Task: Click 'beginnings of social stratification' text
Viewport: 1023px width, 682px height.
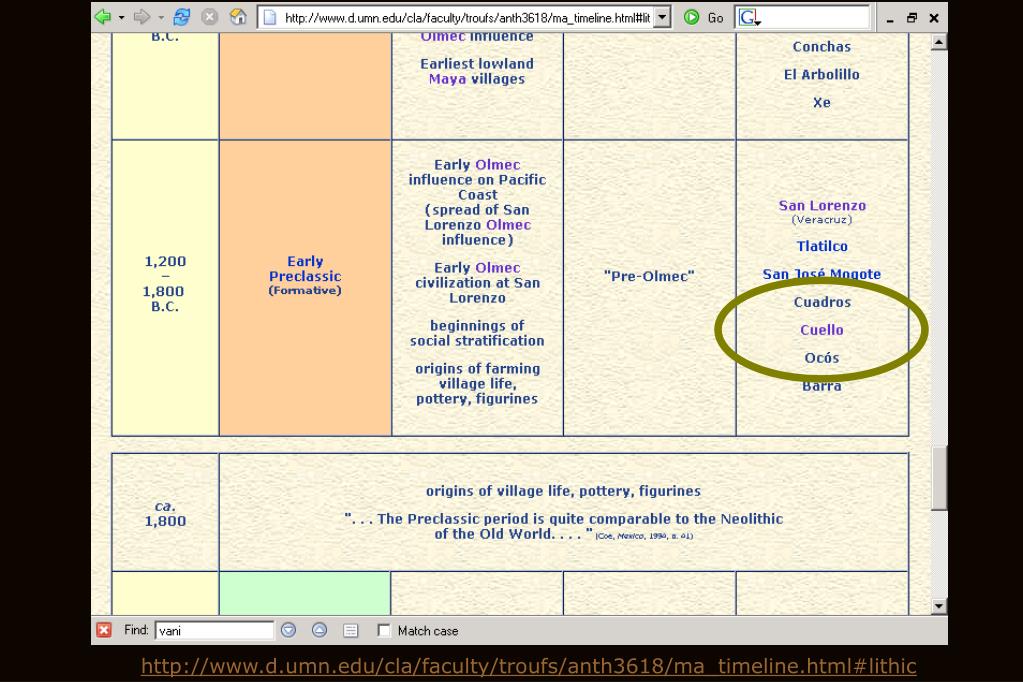Action: tap(477, 333)
